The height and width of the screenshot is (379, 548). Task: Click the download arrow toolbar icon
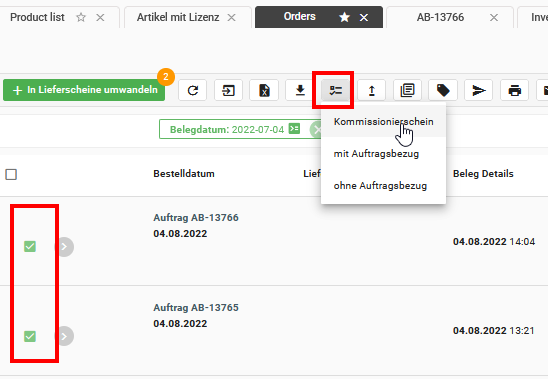300,91
